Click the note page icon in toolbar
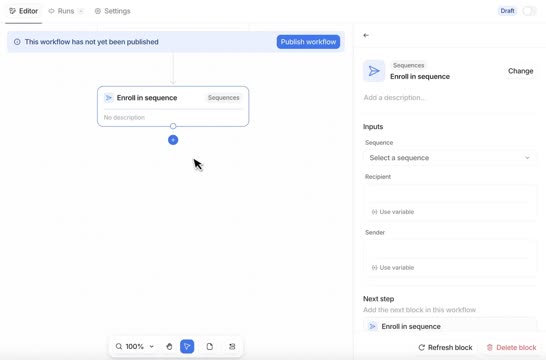 coord(210,346)
